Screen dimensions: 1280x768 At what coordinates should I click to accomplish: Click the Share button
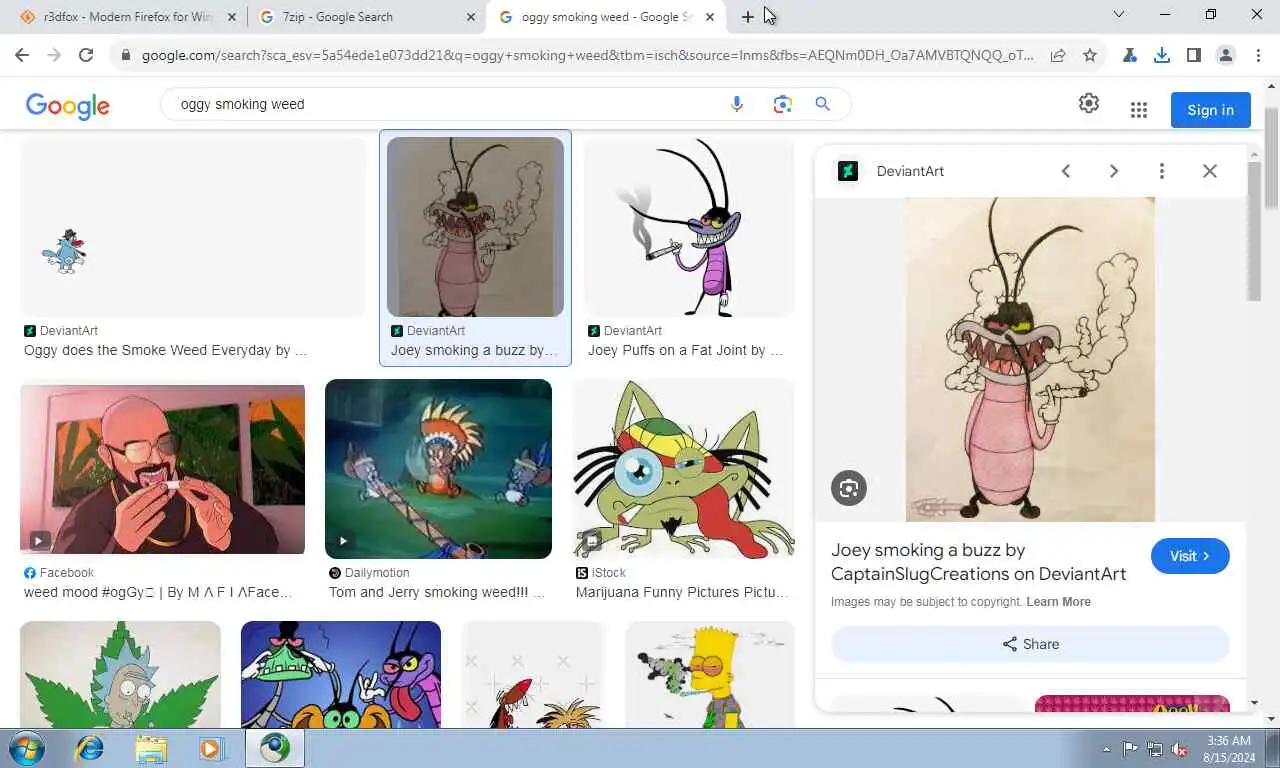pyautogui.click(x=1030, y=644)
